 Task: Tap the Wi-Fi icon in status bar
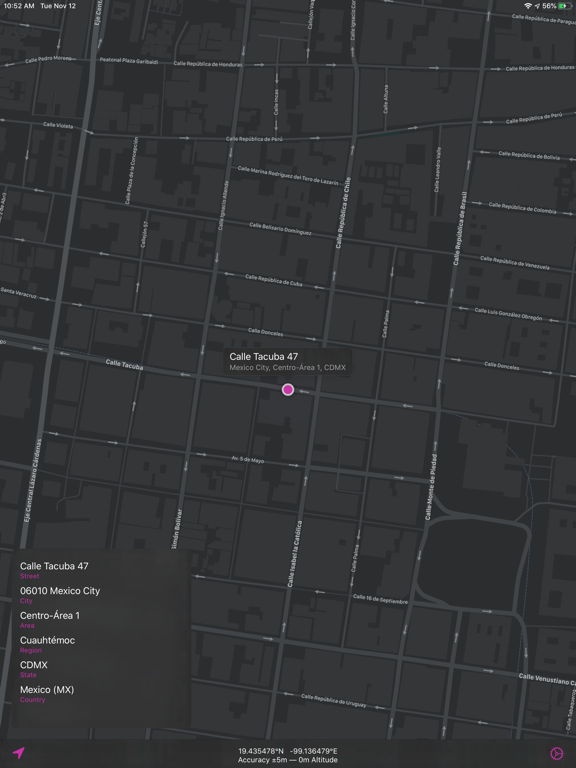coord(528,6)
